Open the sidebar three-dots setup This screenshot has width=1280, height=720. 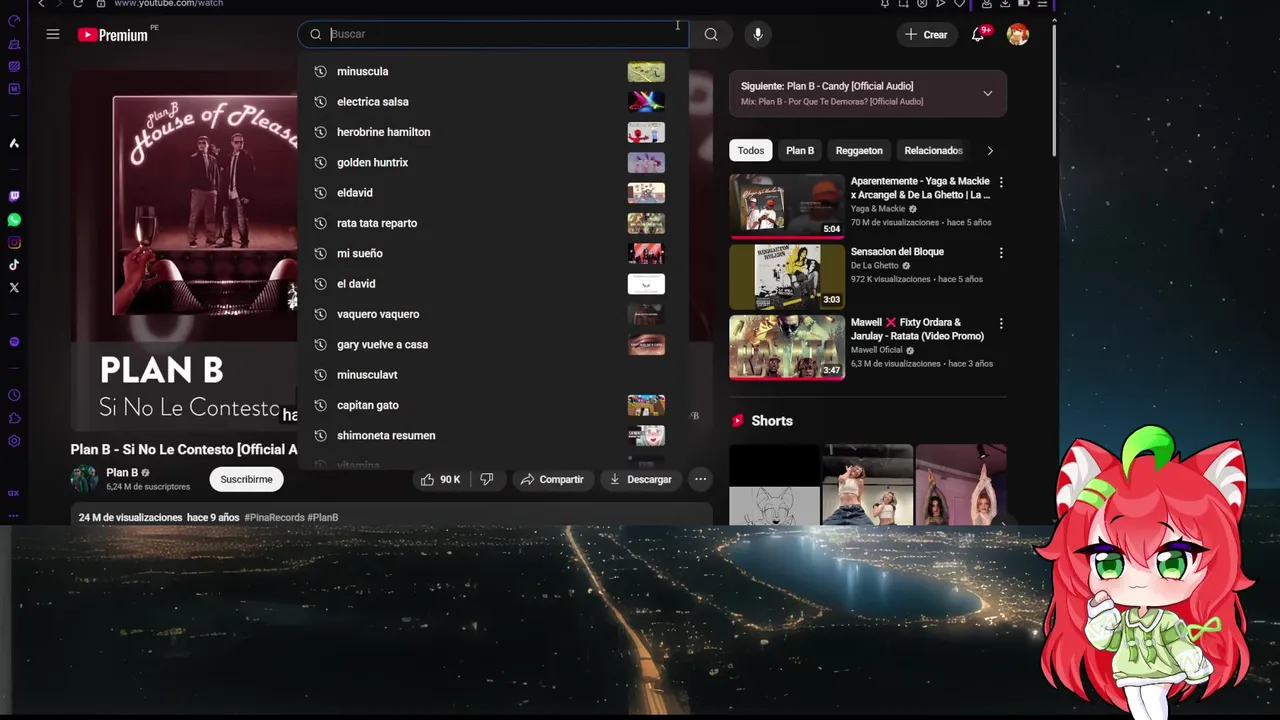[x=14, y=516]
